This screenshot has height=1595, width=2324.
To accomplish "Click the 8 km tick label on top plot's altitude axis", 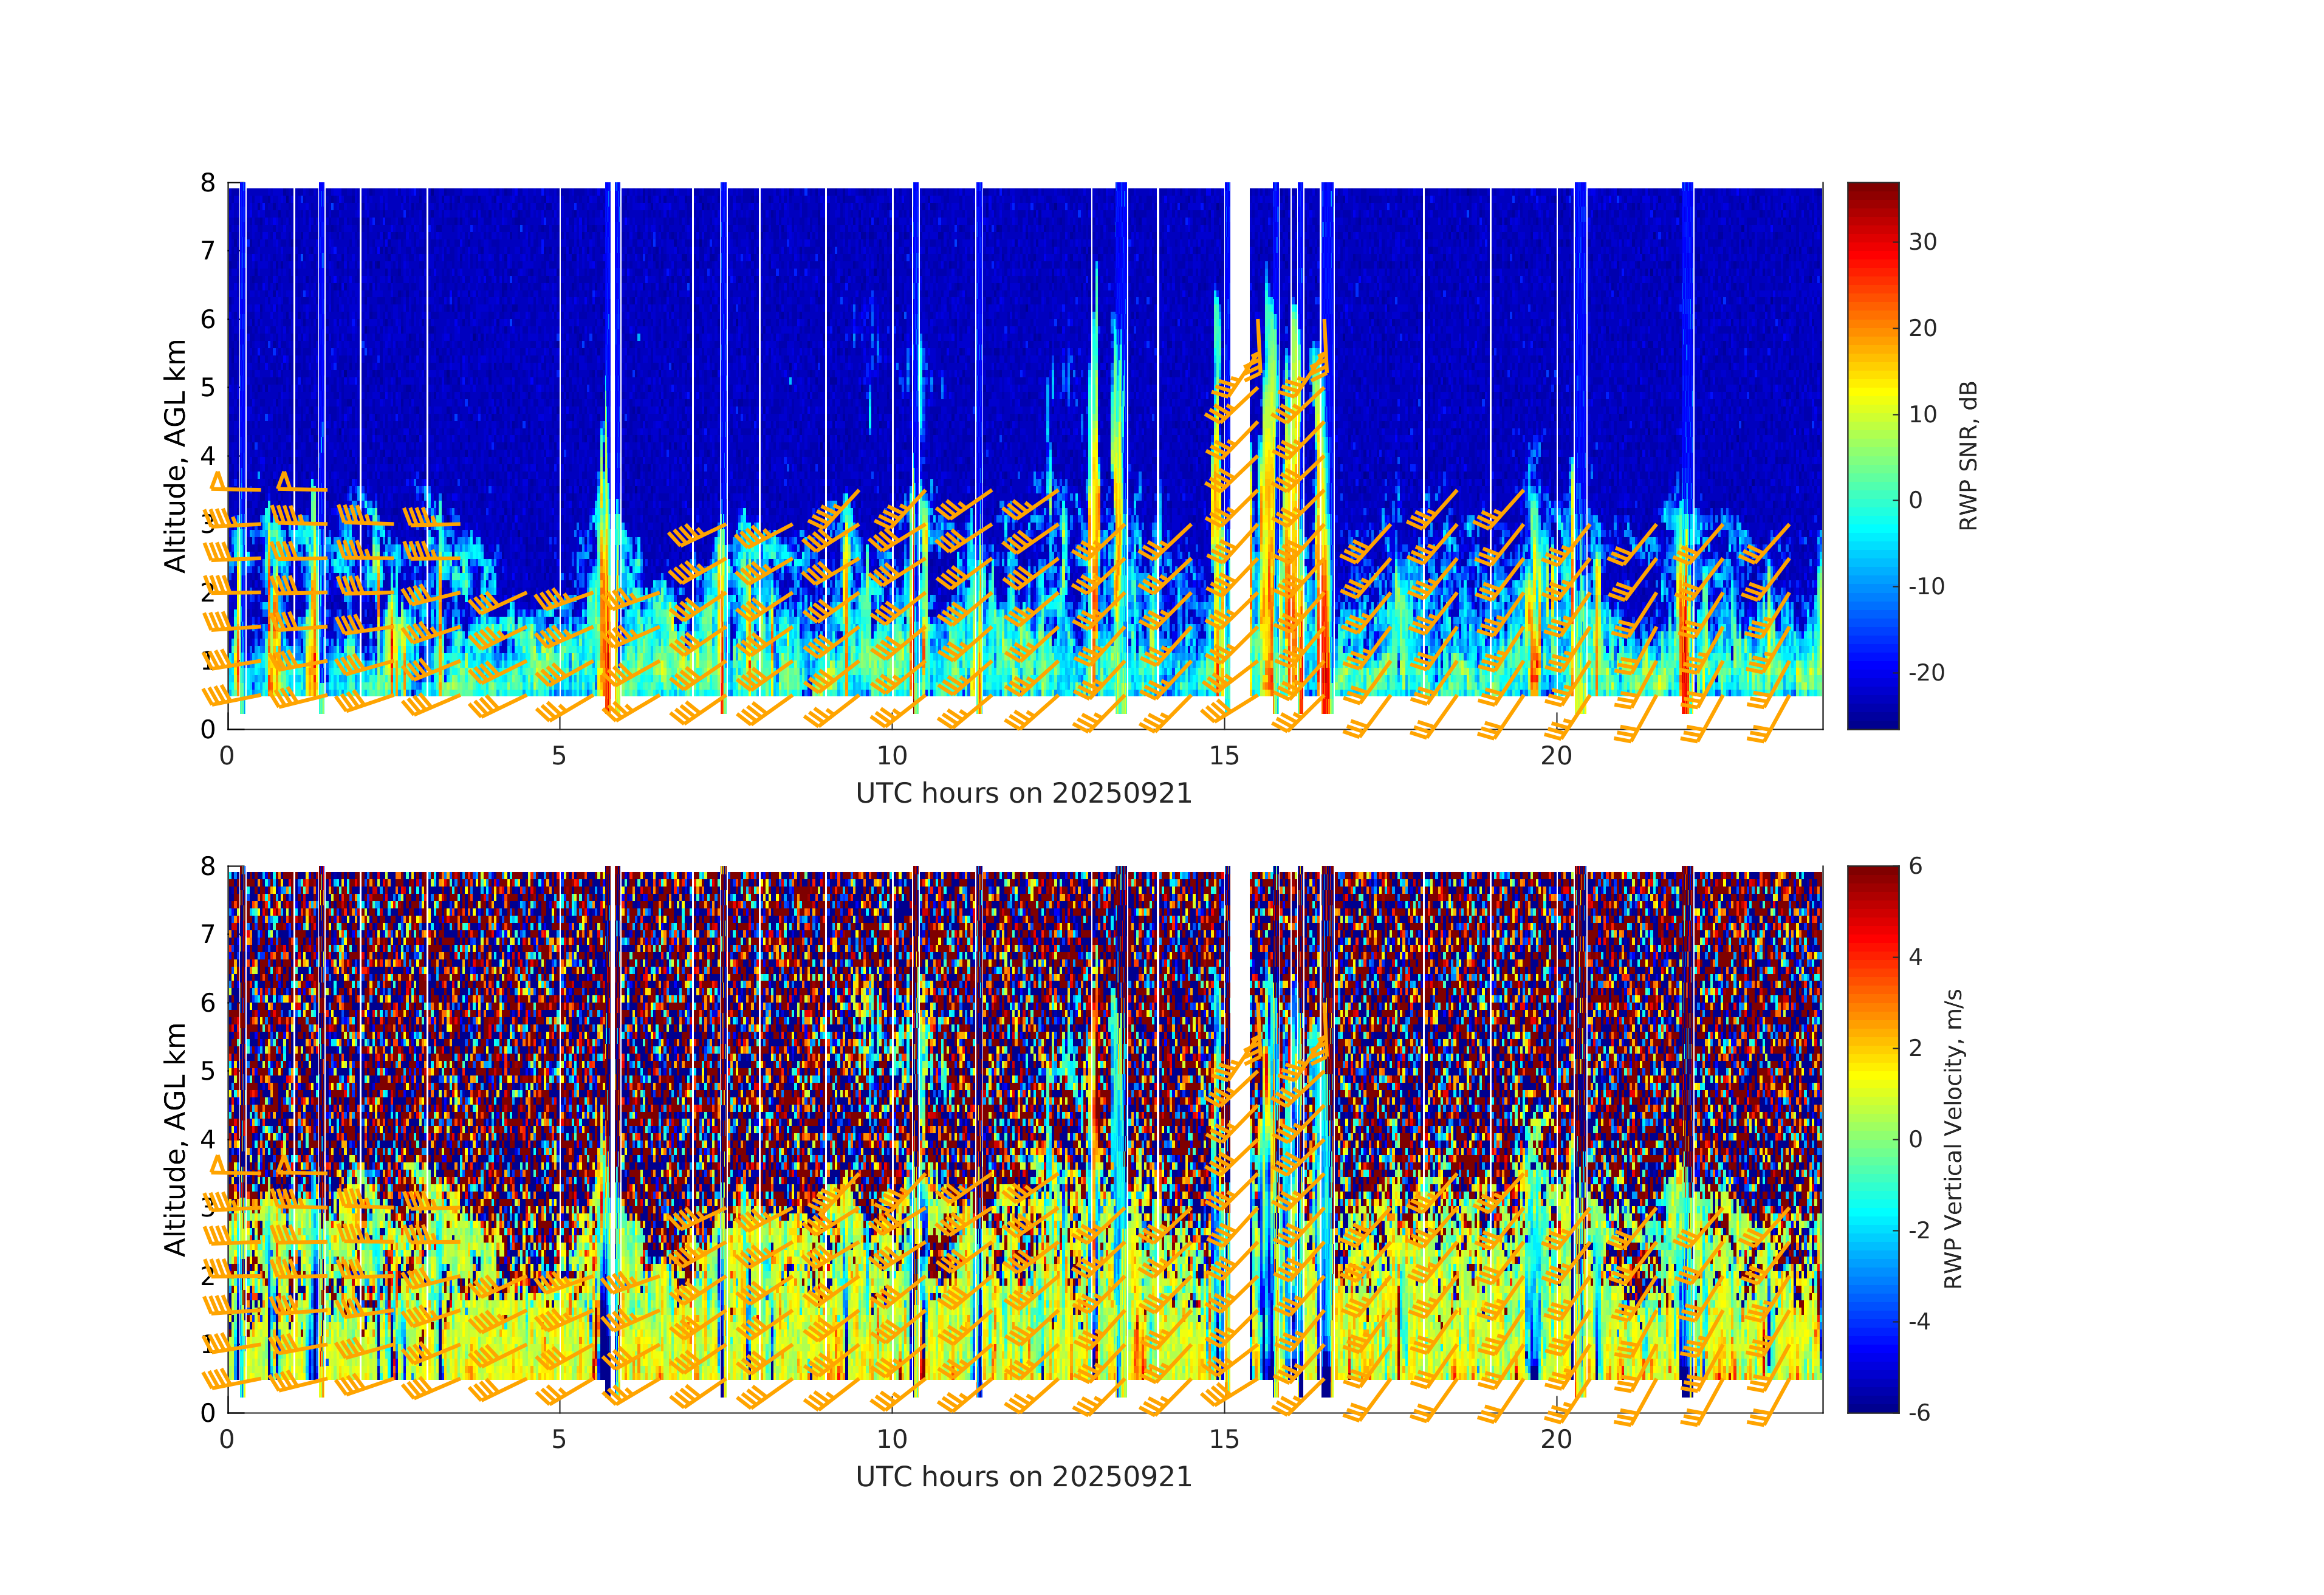I will pyautogui.click(x=208, y=183).
